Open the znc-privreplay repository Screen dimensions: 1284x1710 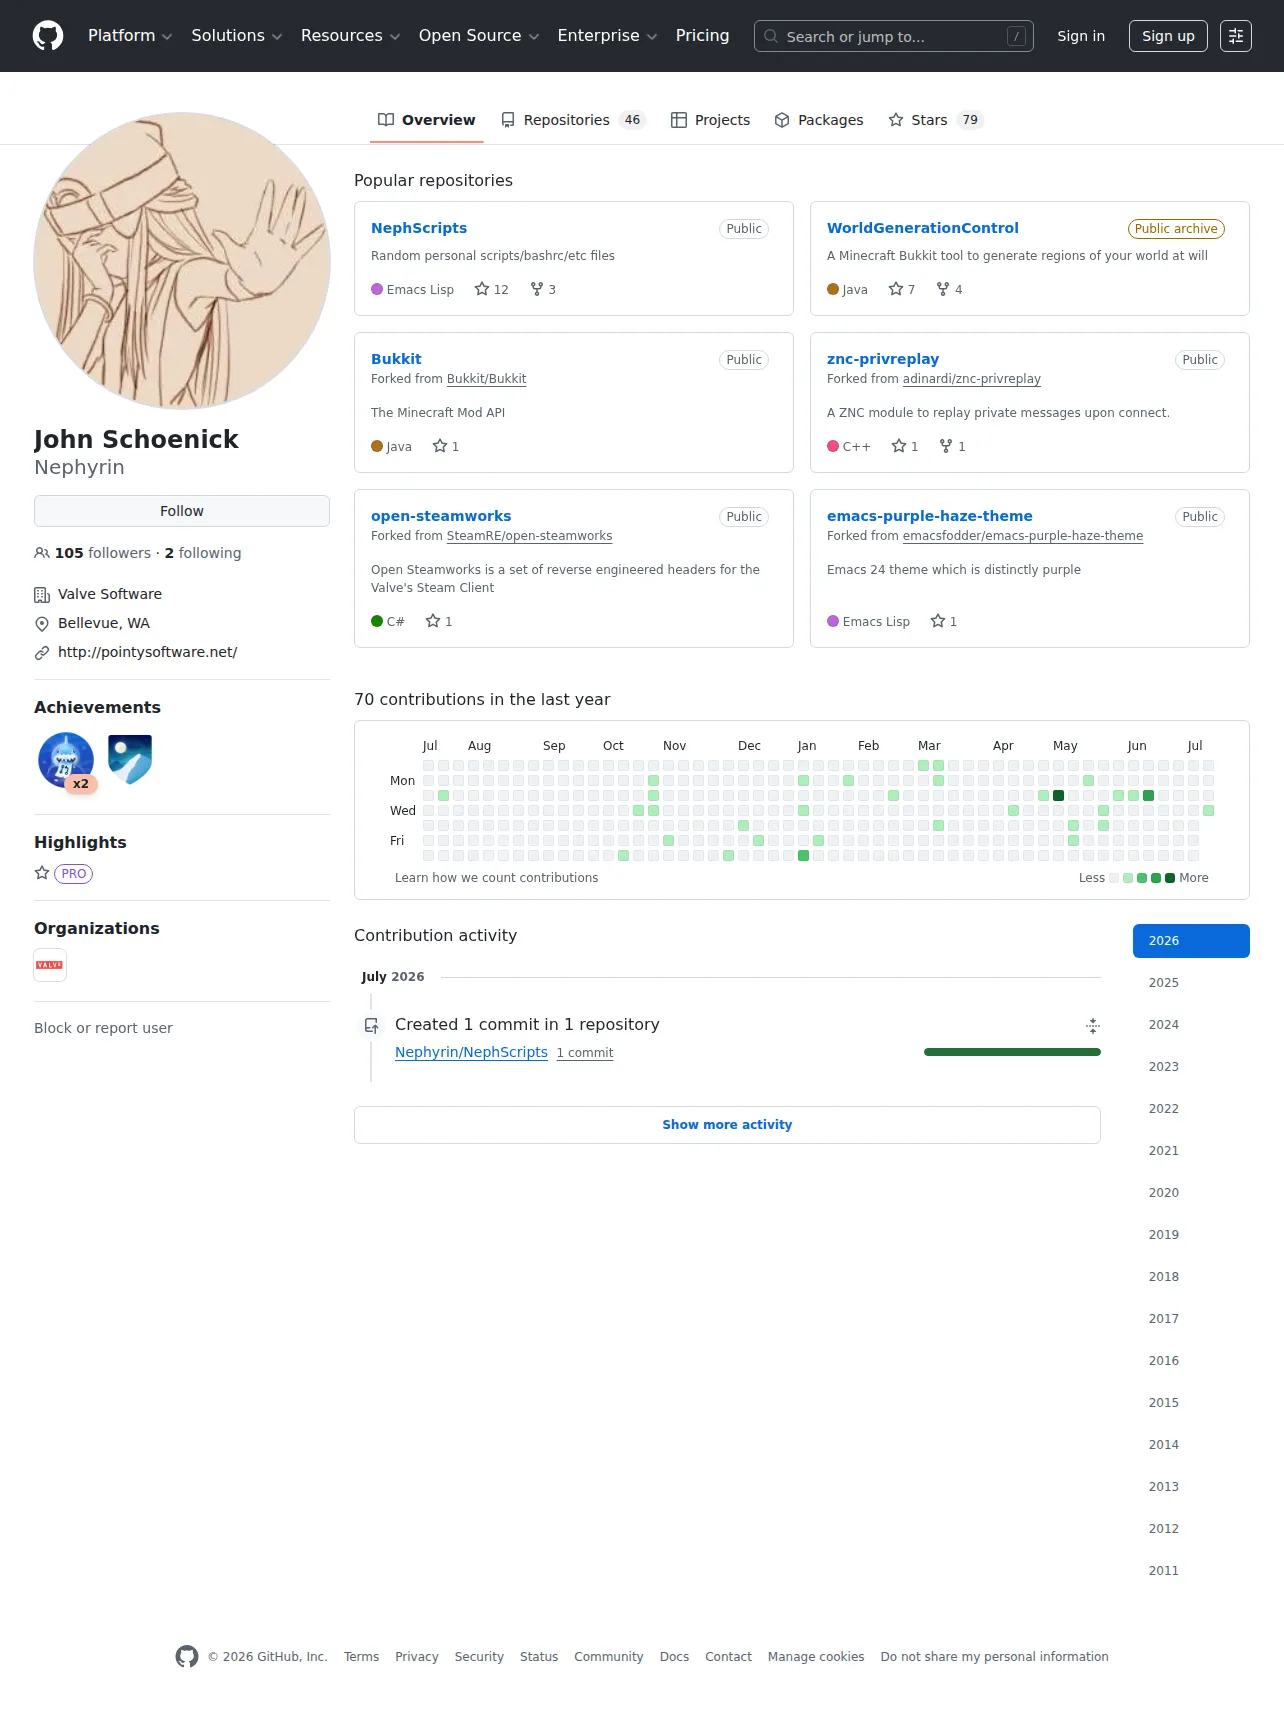pos(883,359)
